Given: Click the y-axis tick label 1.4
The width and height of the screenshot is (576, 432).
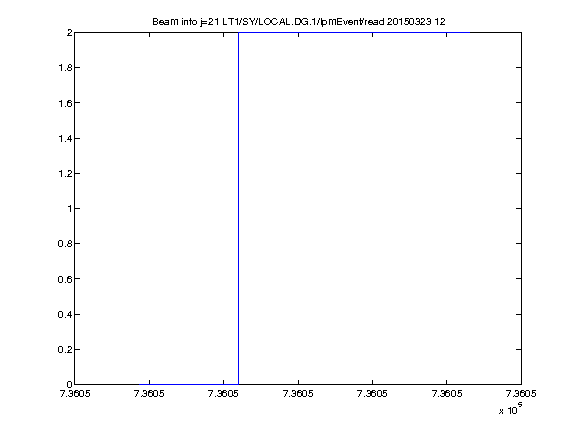Looking at the screenshot, I should pos(65,138).
